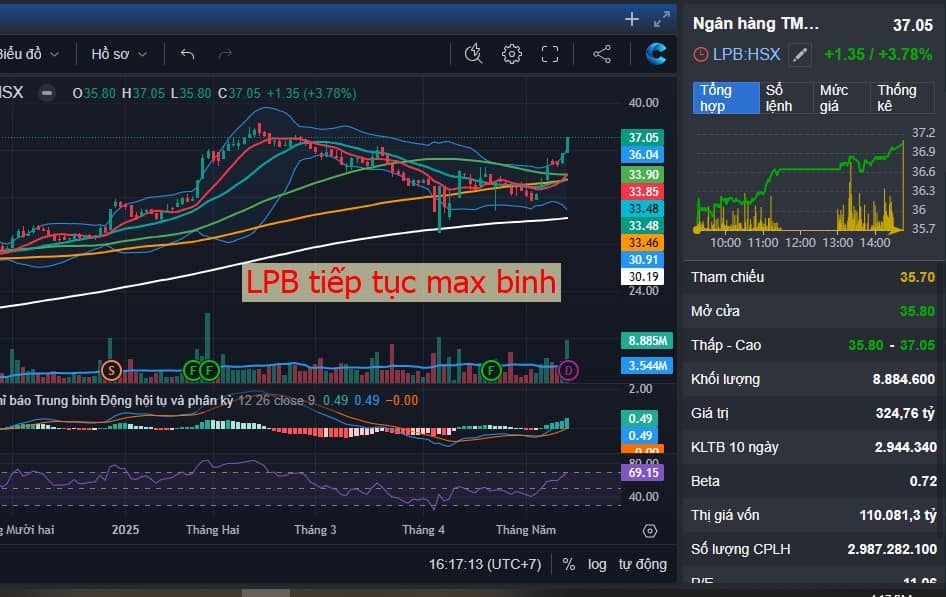Click the plus icon to add chart
The width and height of the screenshot is (946, 597).
pyautogui.click(x=632, y=19)
